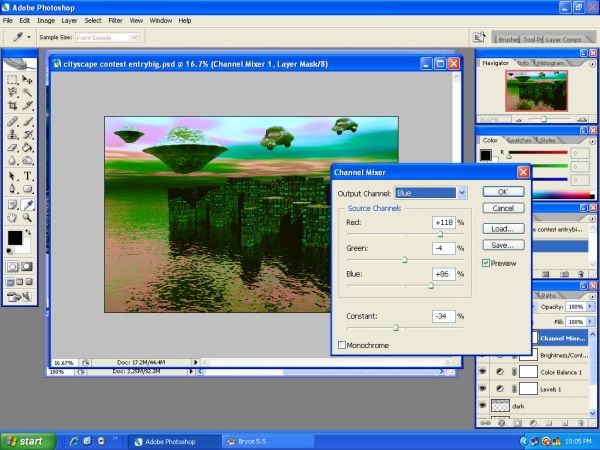Open the Navigator panel options menu
600x450 pixels.
pyautogui.click(x=592, y=64)
